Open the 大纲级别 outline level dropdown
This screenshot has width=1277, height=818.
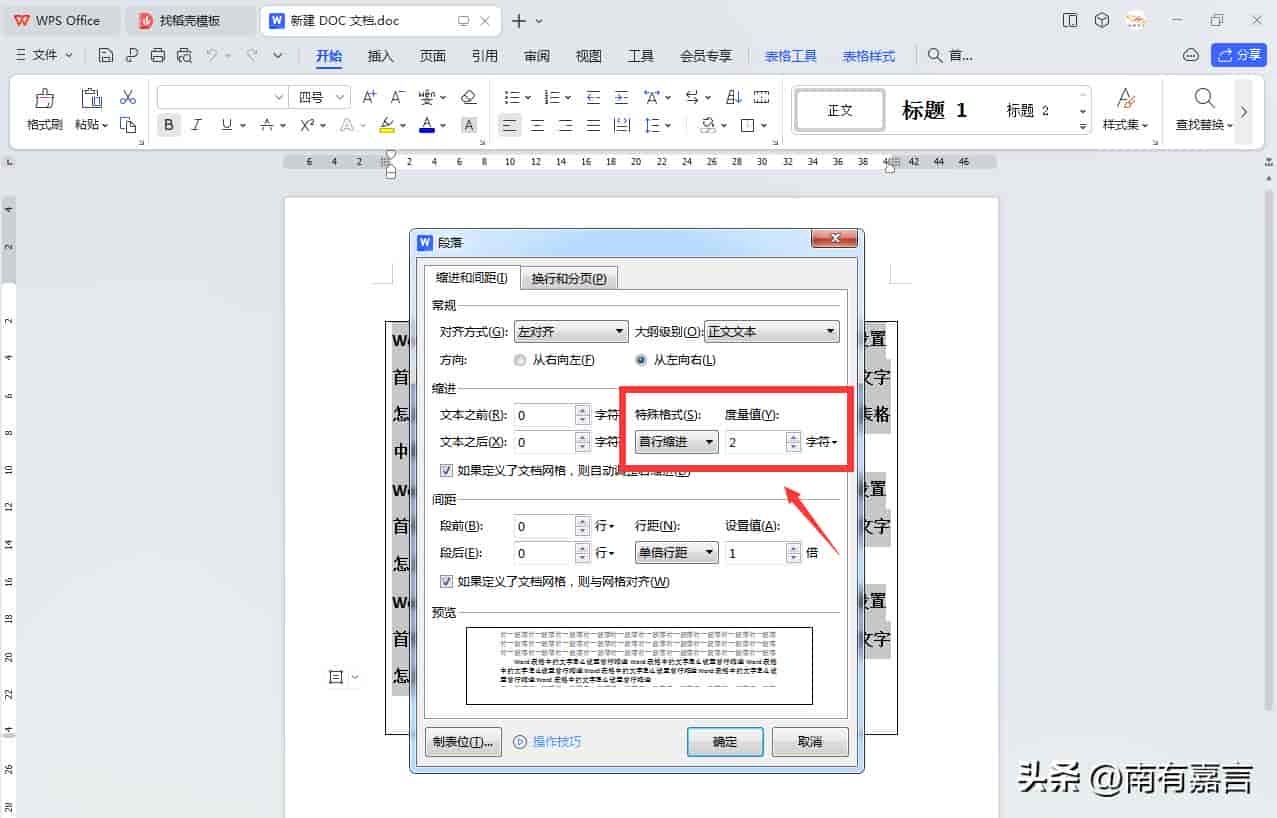pyautogui.click(x=772, y=332)
